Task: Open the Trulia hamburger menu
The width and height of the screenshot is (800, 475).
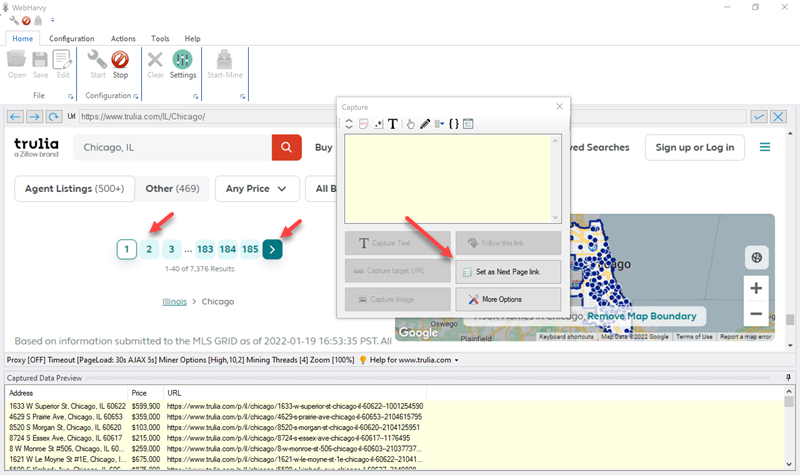Action: click(765, 148)
